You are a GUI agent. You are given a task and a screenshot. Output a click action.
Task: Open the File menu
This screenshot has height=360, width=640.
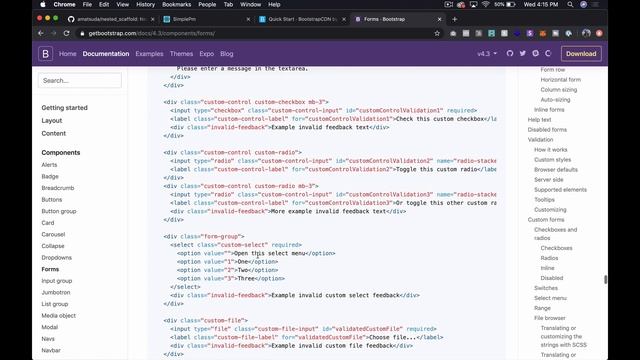click(x=87, y=4)
